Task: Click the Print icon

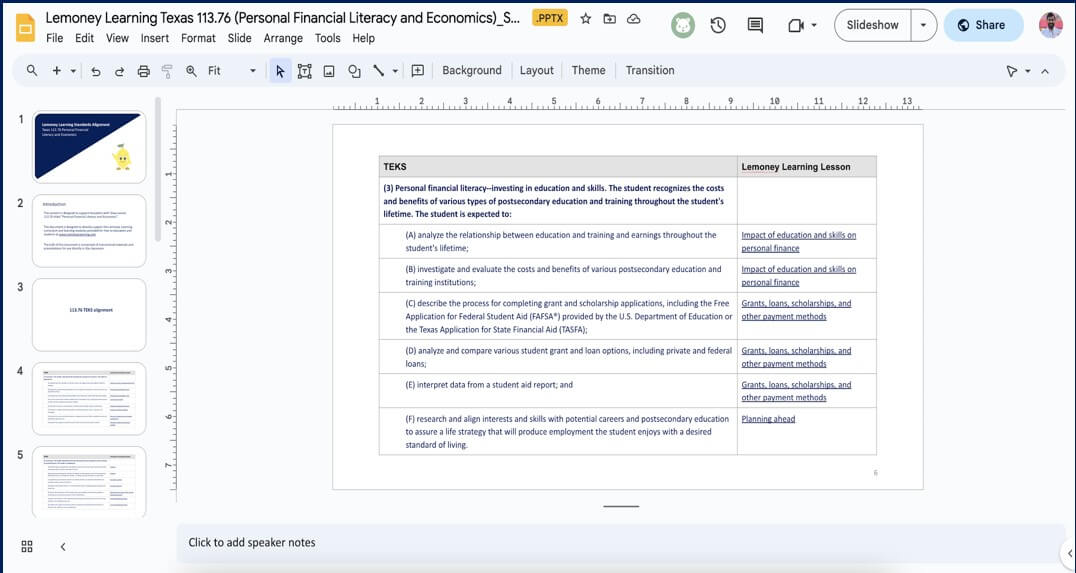Action: click(143, 71)
